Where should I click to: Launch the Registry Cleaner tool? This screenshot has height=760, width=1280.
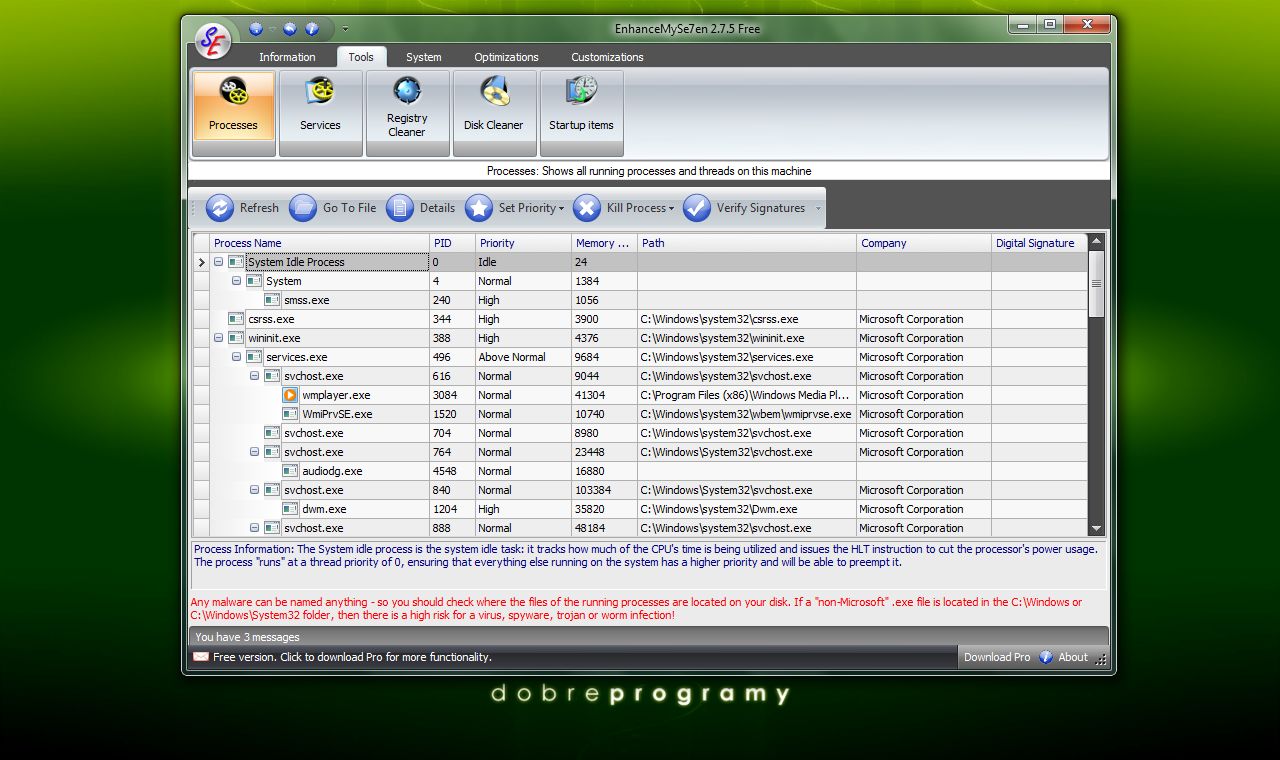(407, 113)
